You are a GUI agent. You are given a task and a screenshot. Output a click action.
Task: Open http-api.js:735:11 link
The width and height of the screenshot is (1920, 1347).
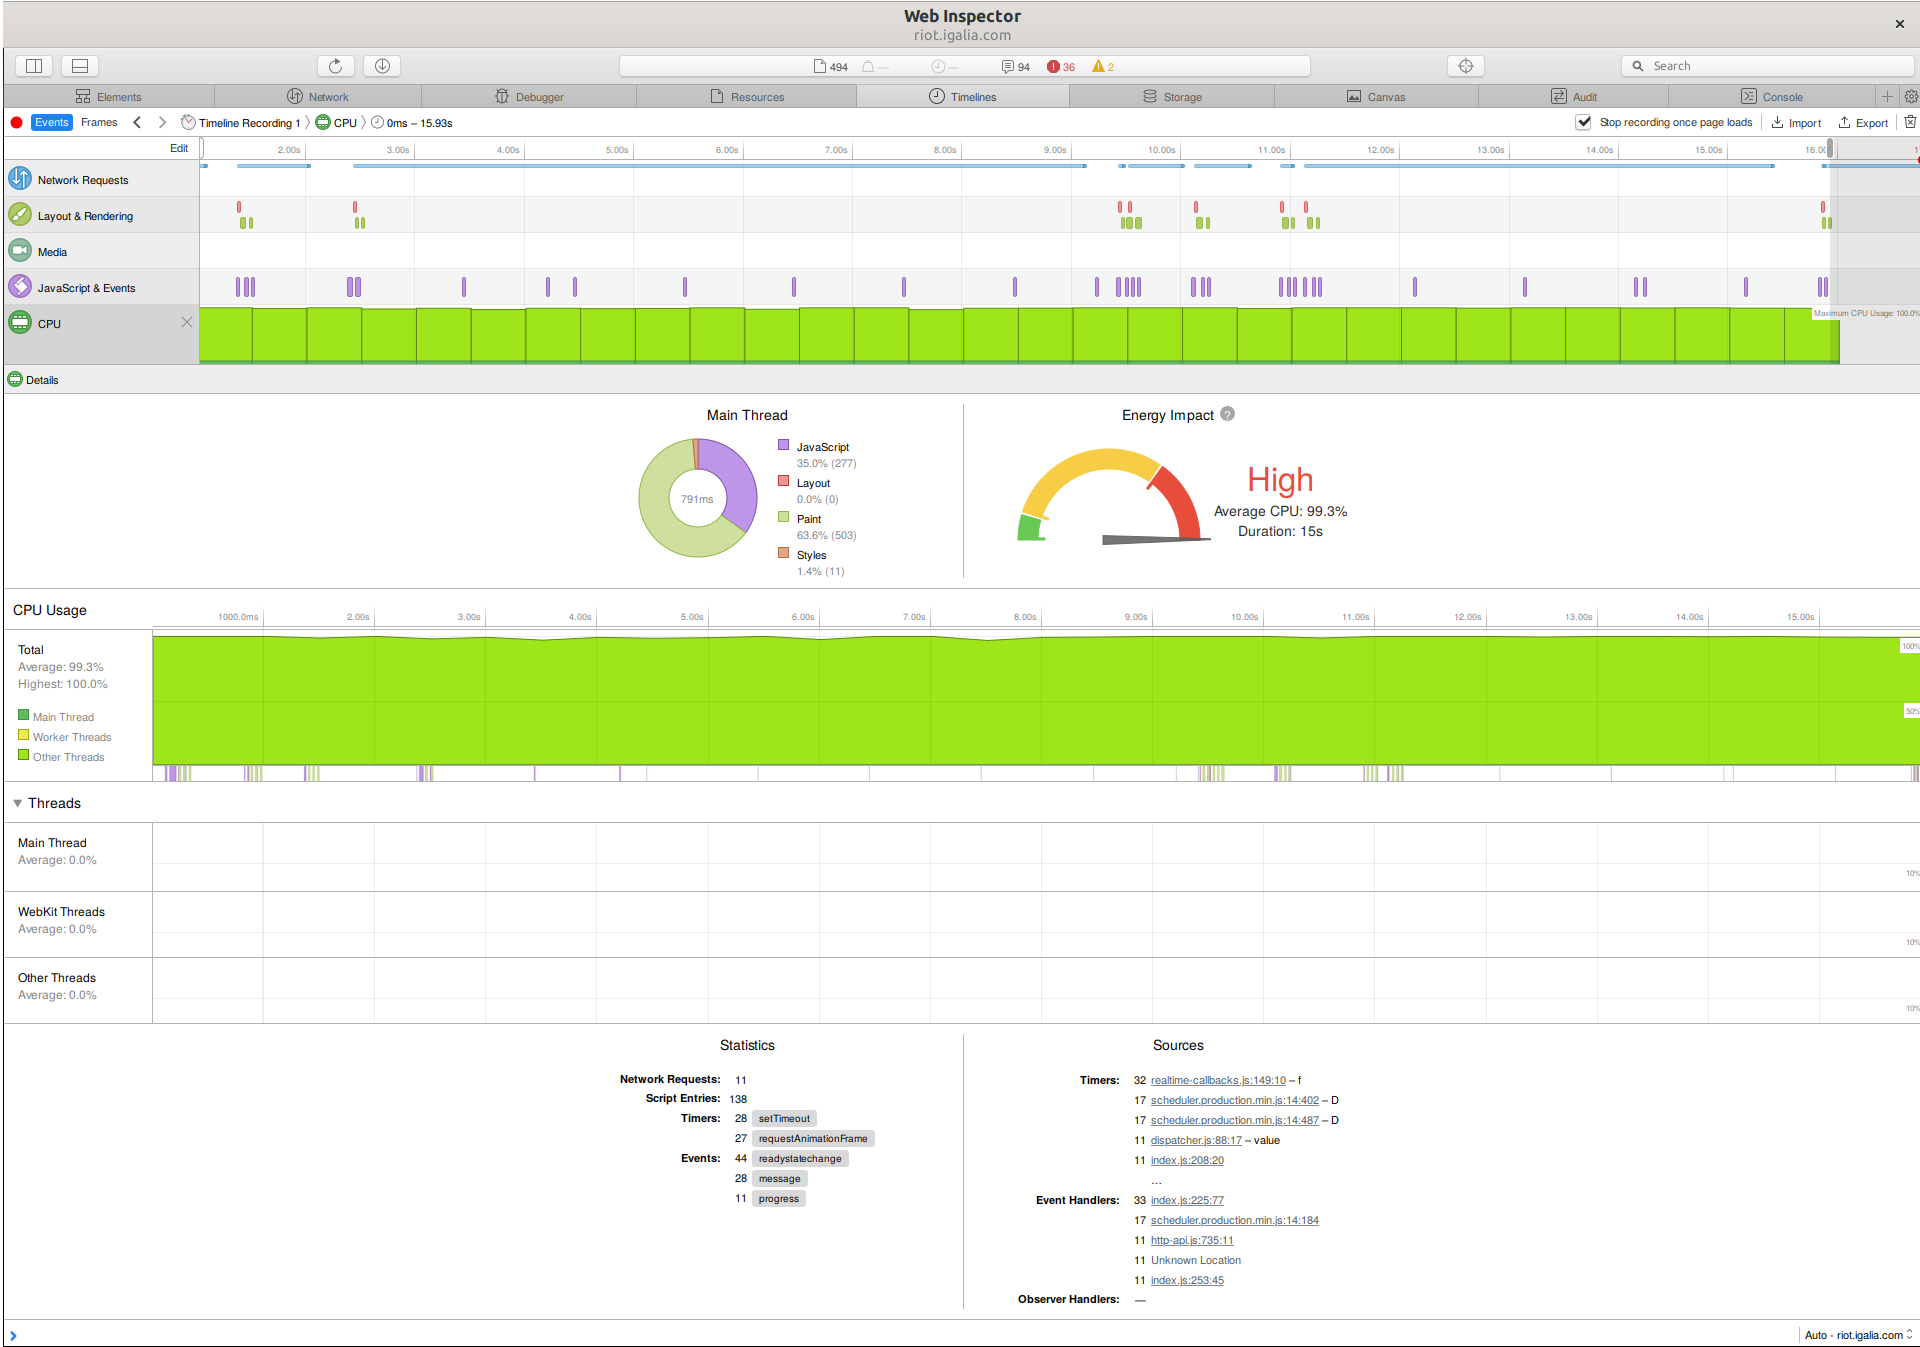click(1192, 1240)
